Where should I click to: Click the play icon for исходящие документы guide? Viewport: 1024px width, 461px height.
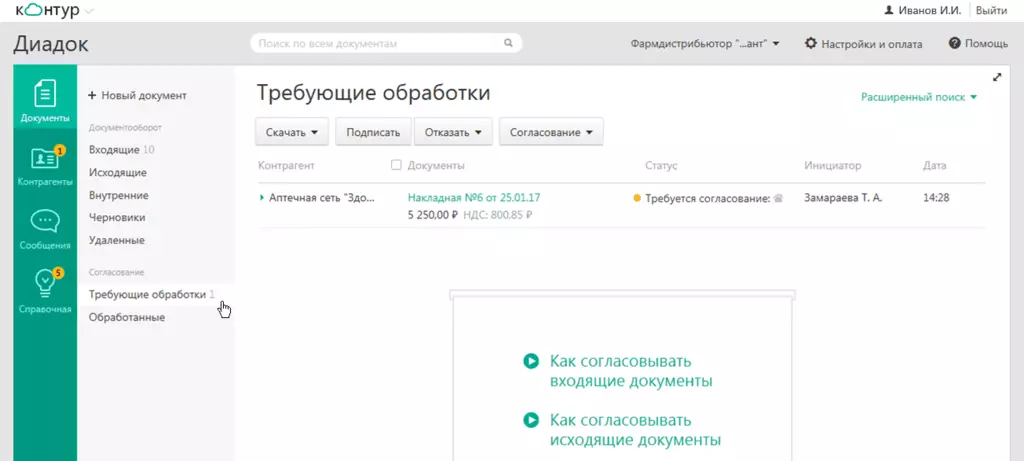click(x=531, y=420)
